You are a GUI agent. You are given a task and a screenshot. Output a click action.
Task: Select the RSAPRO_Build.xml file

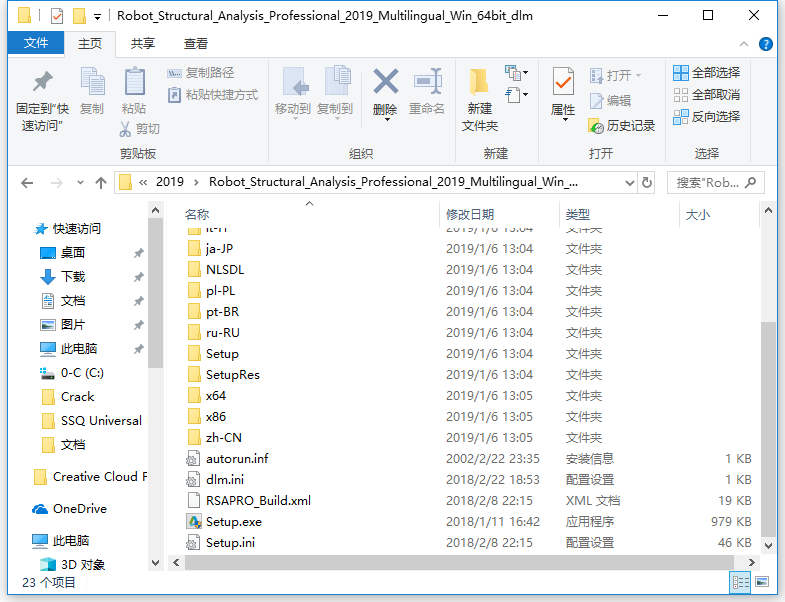[x=248, y=501]
